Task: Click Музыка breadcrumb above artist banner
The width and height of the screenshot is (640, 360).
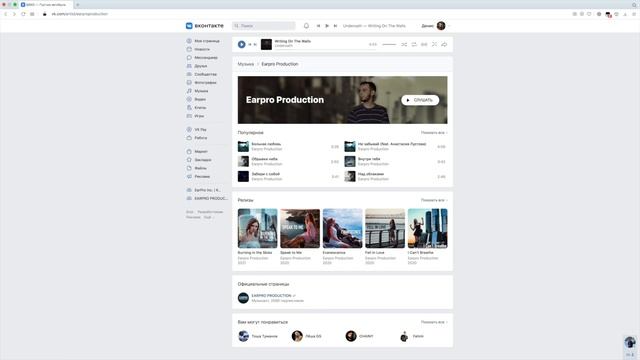Action: (246, 64)
